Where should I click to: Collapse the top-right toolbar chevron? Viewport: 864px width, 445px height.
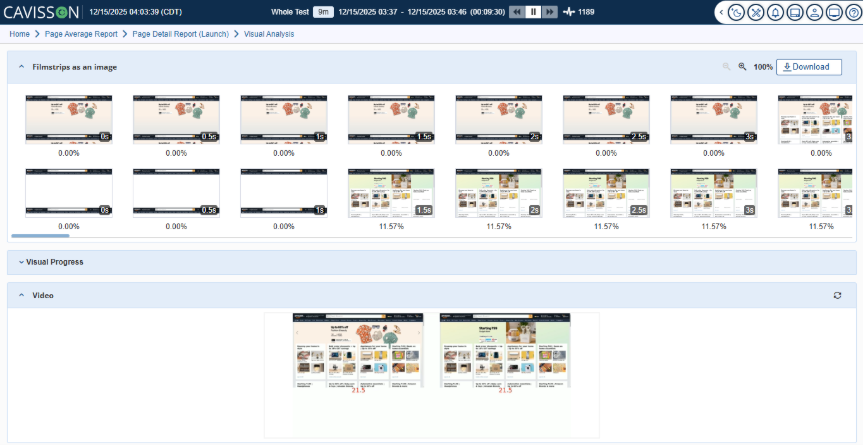[722, 12]
